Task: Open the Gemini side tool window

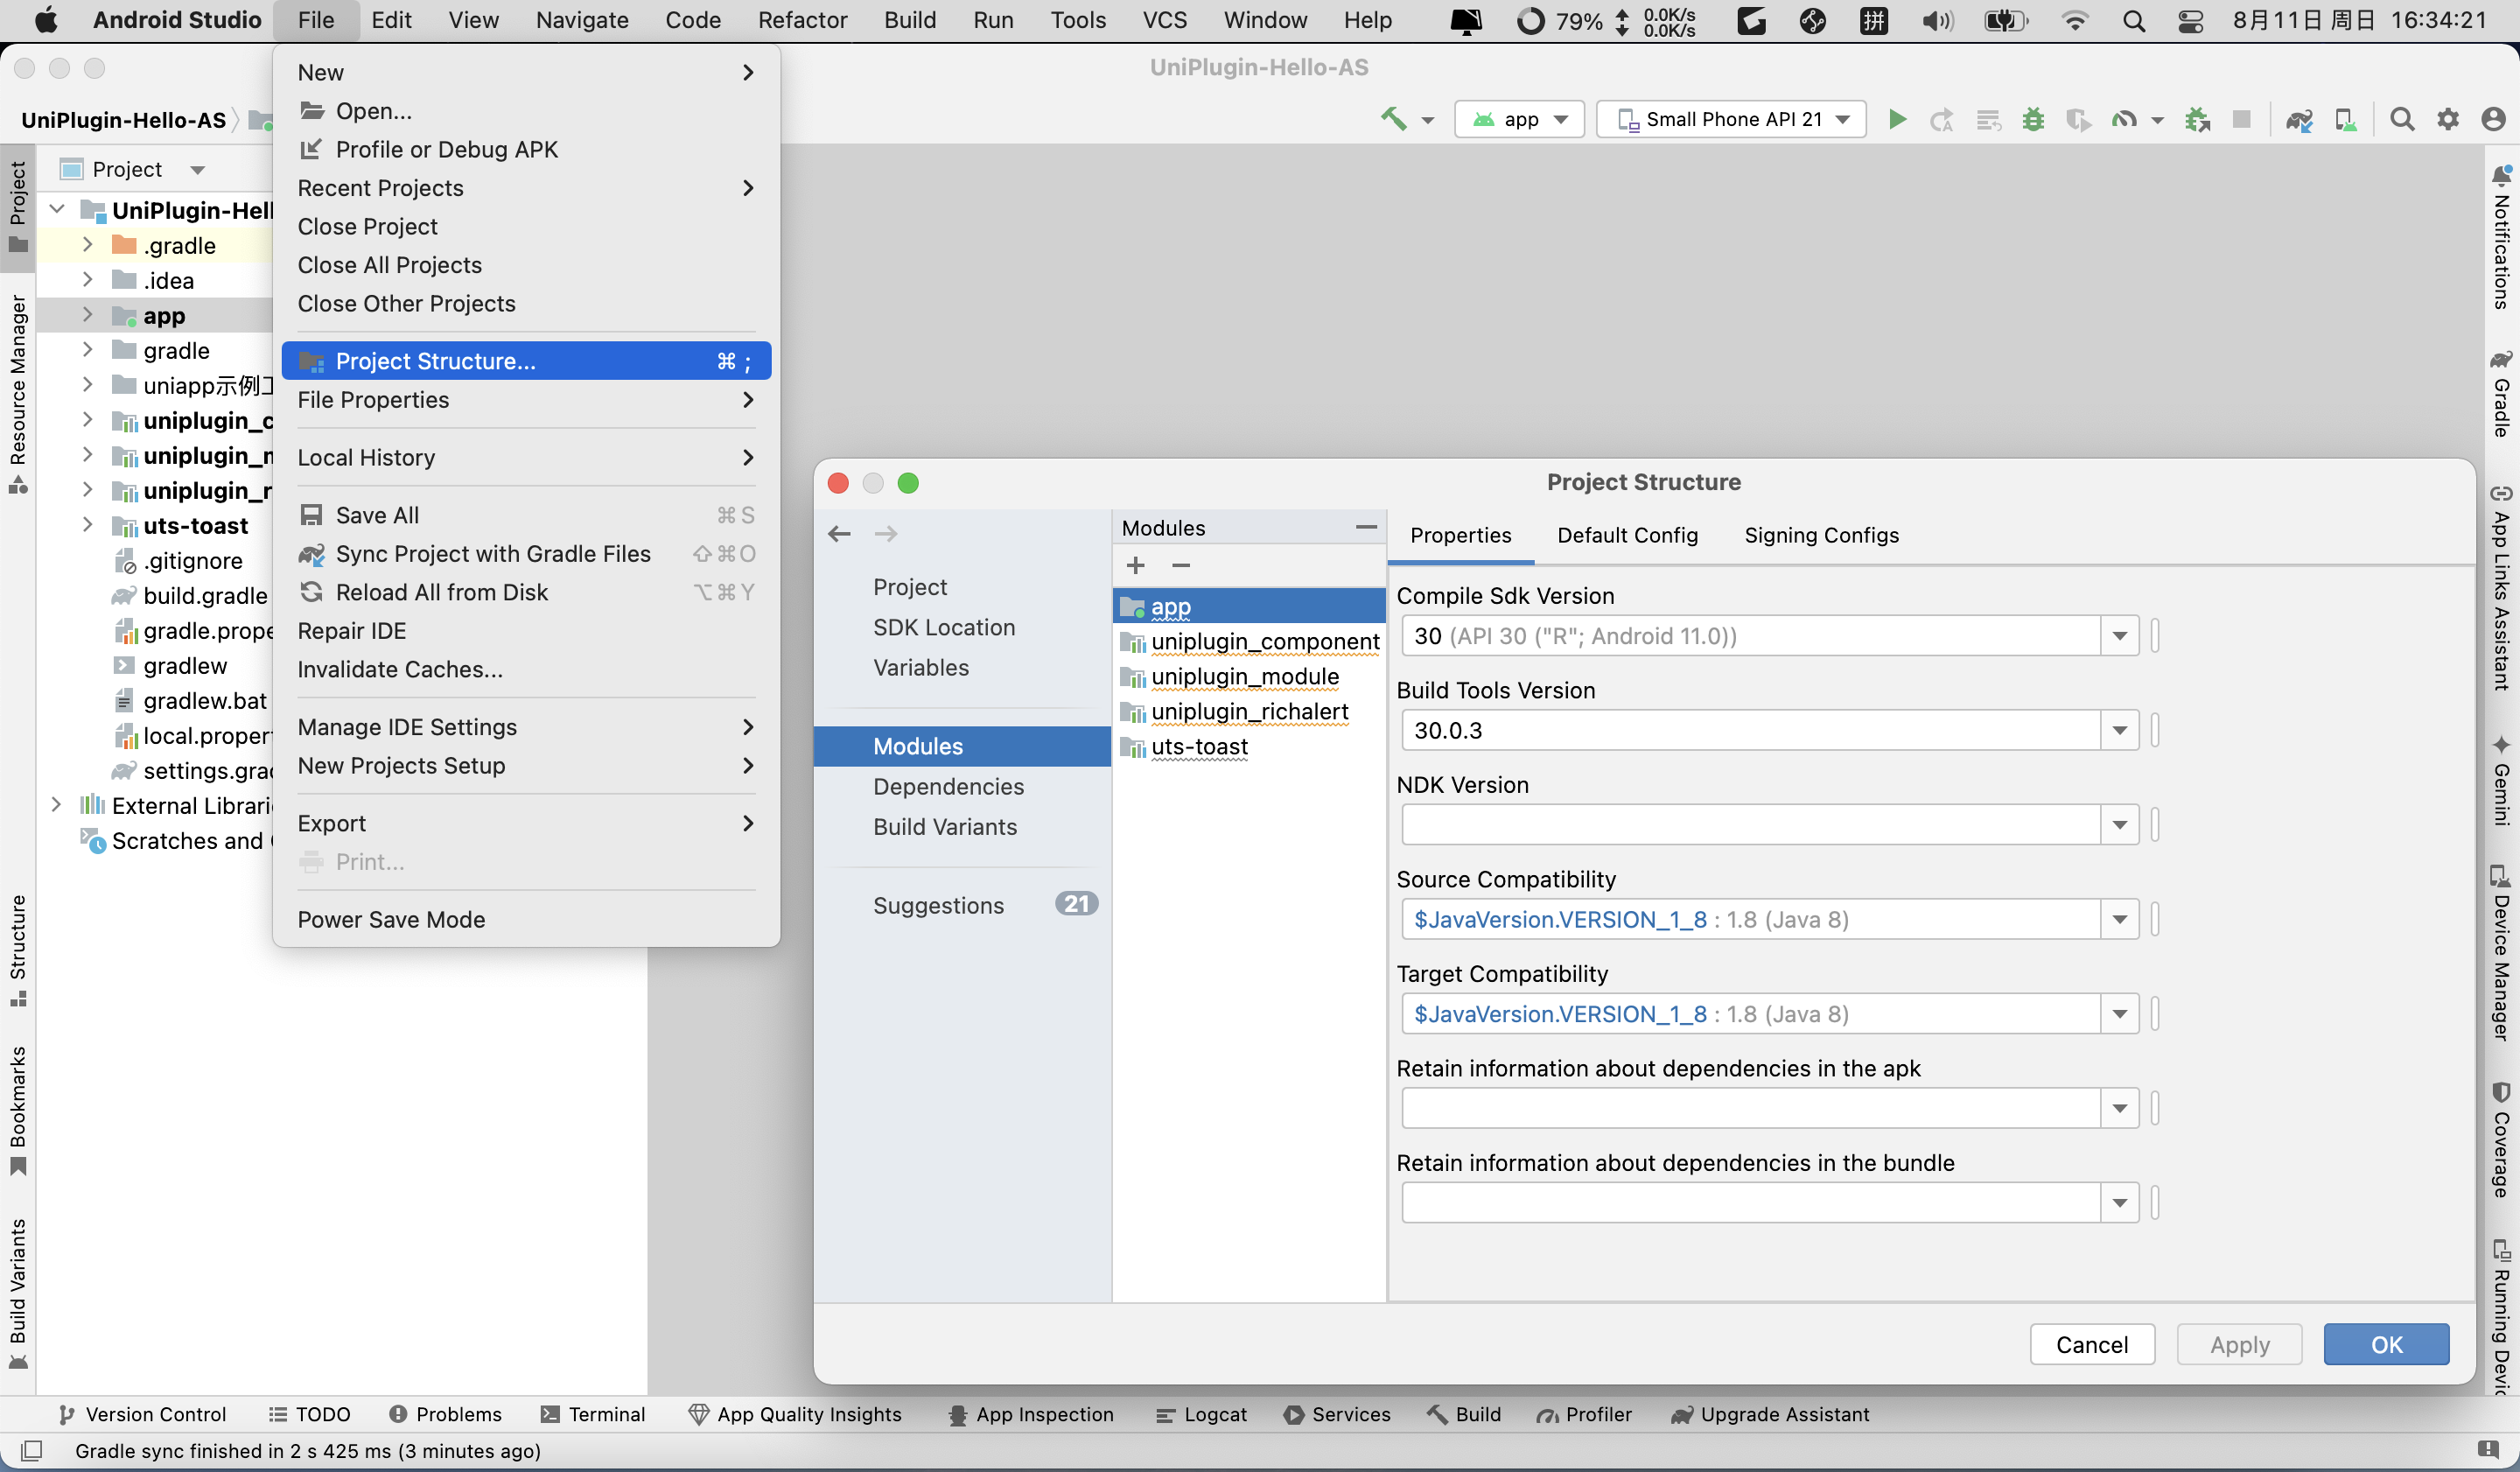Action: (x=2502, y=780)
